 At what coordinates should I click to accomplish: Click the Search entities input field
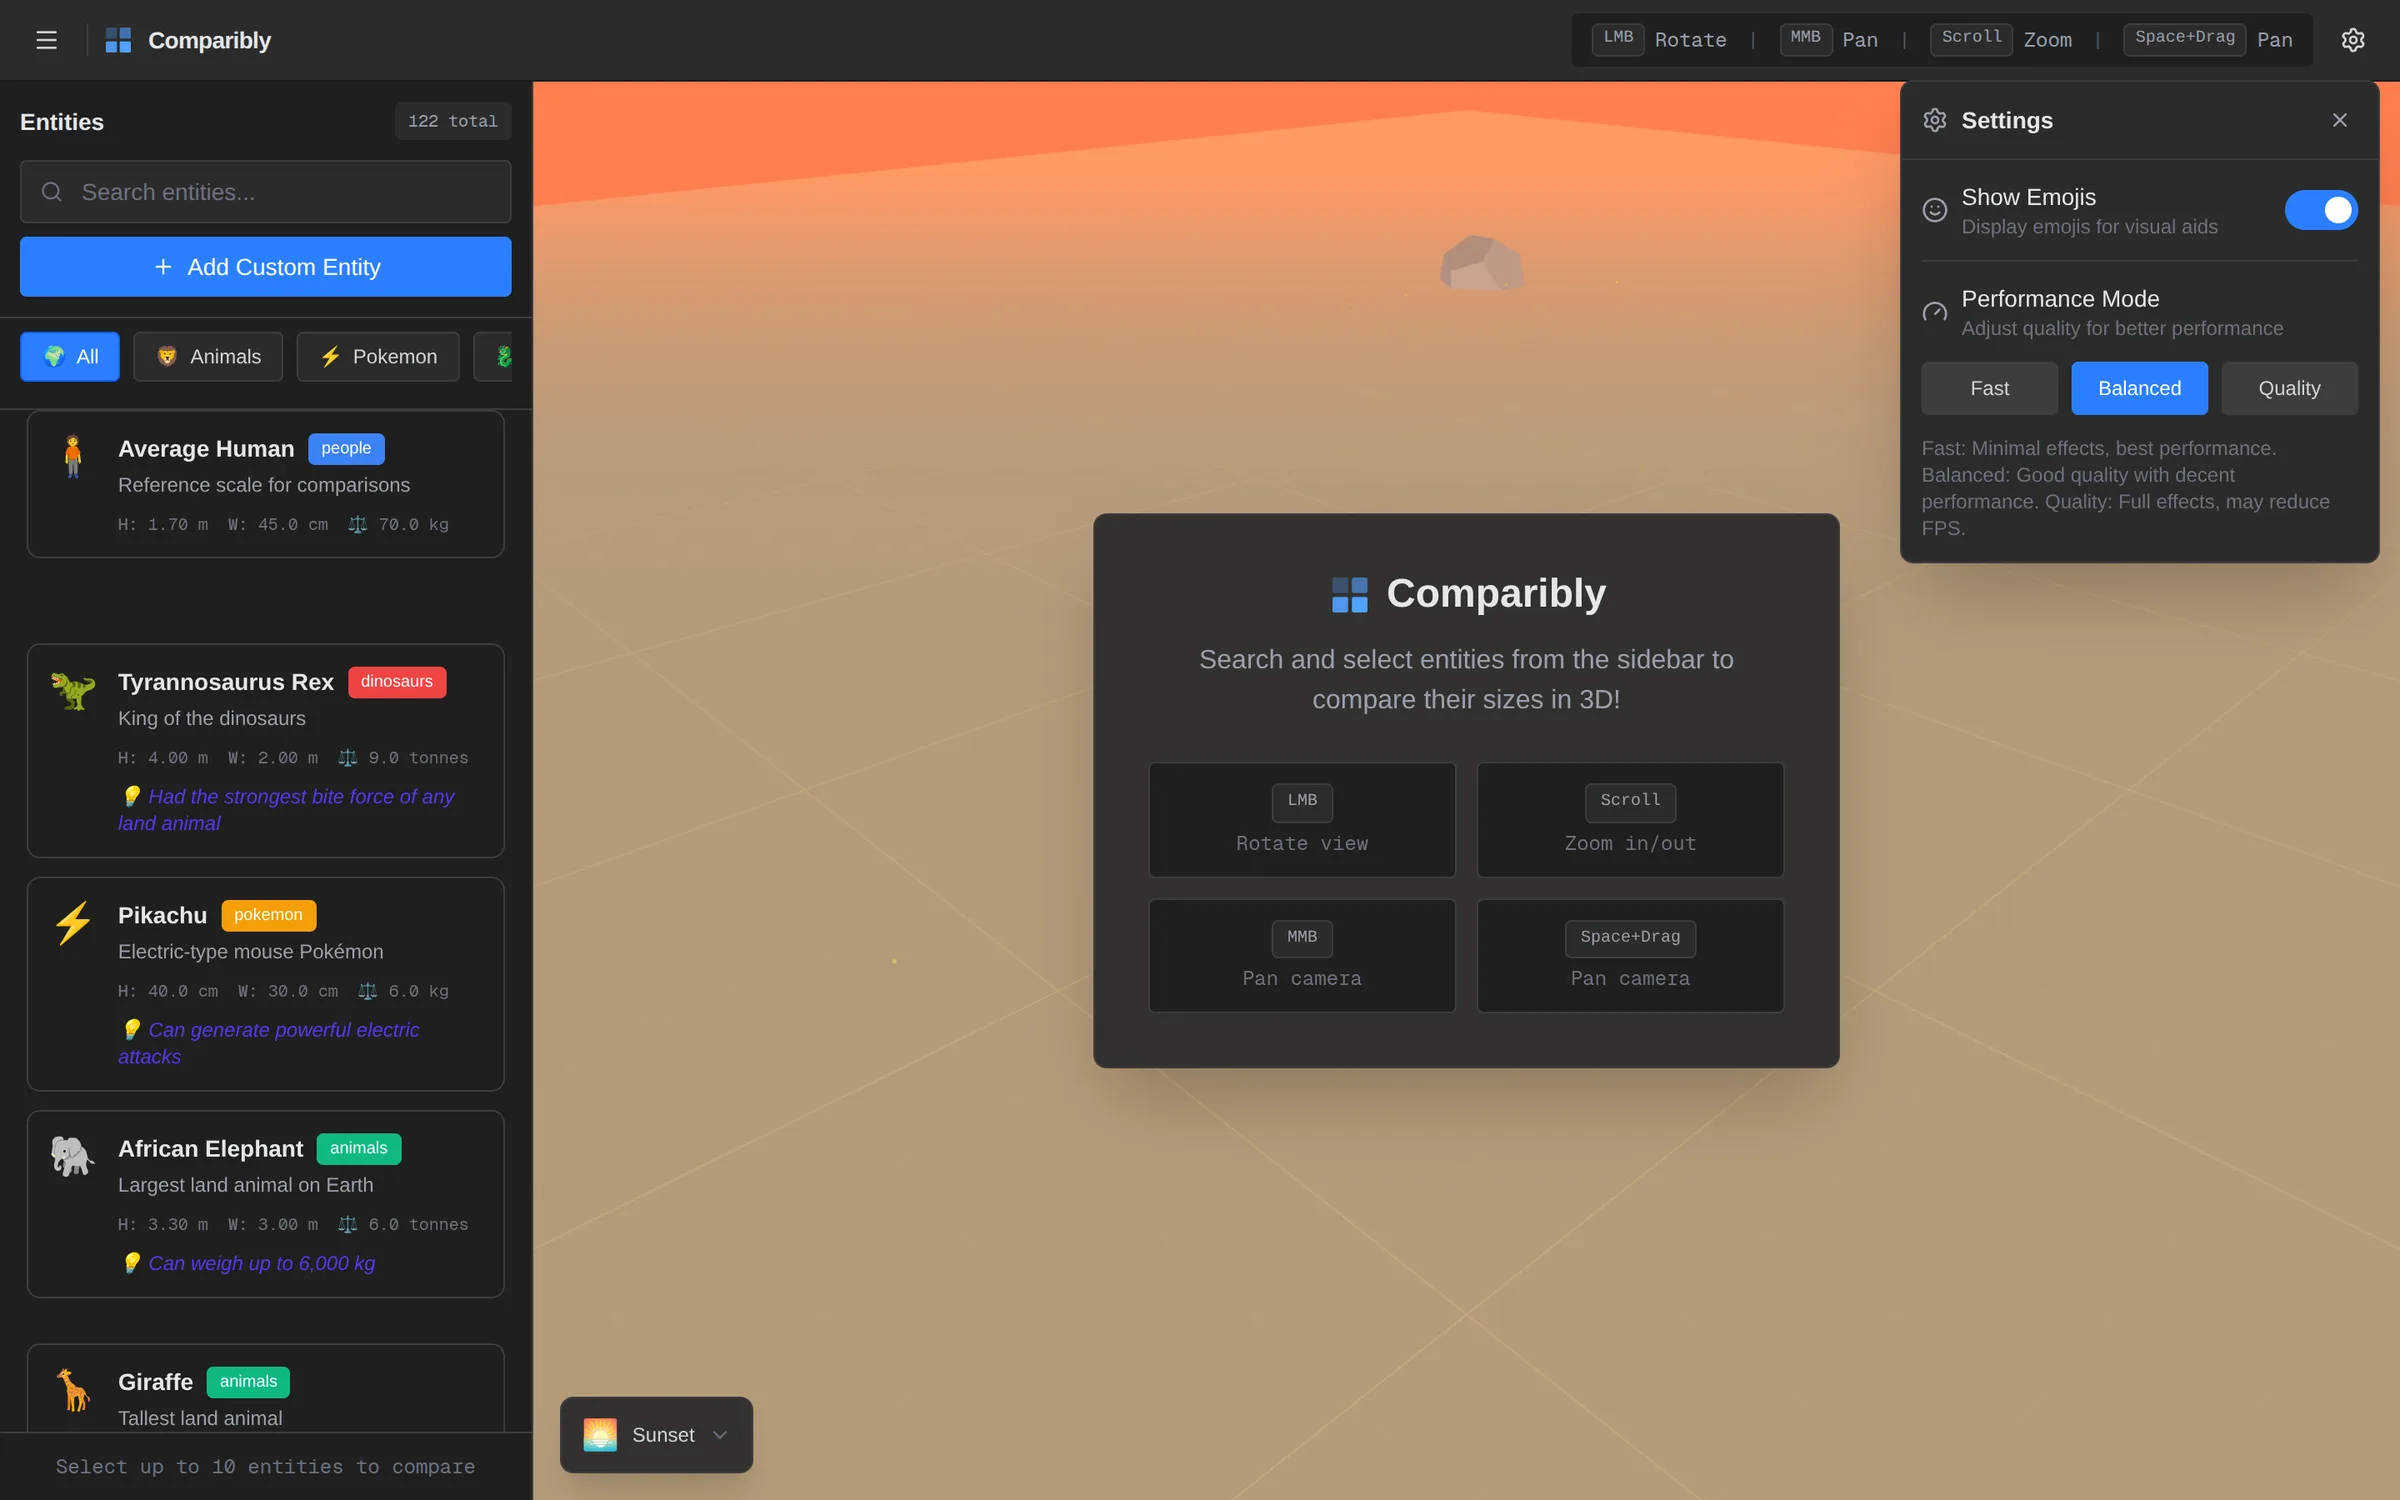265,192
